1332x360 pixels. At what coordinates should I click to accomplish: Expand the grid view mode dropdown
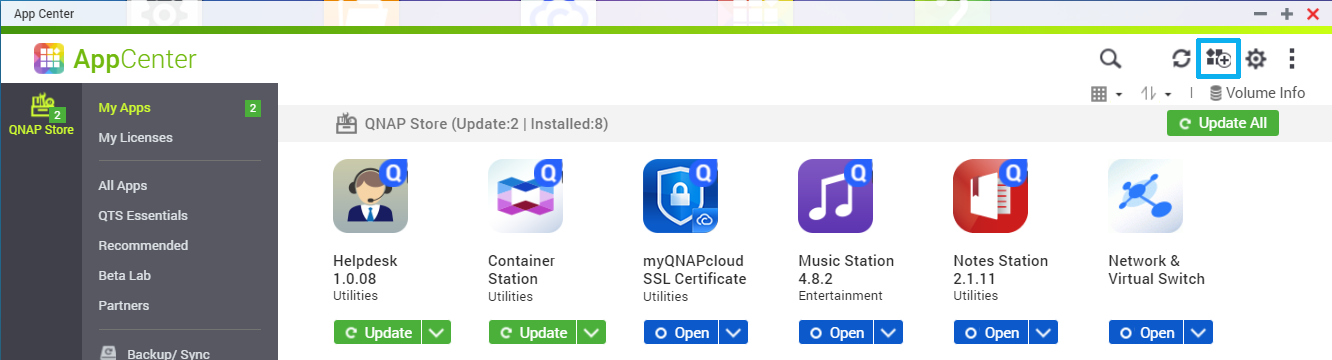1106,93
